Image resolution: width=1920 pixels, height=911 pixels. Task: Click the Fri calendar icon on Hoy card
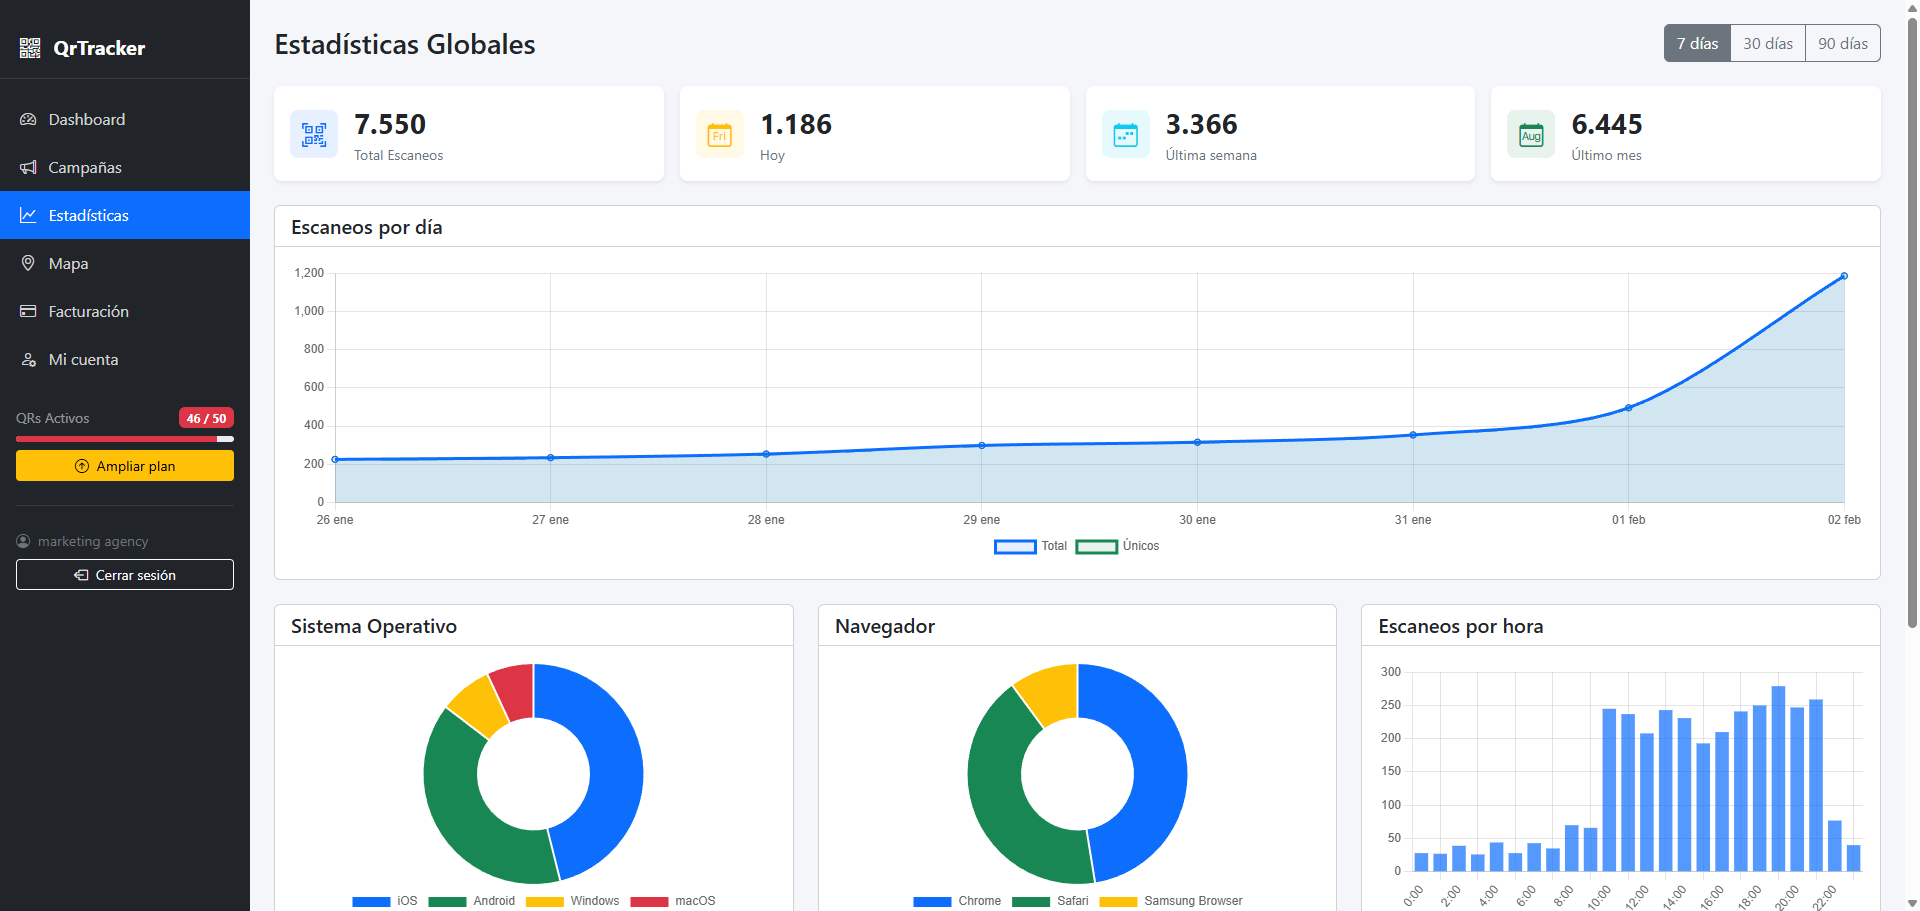coord(719,134)
